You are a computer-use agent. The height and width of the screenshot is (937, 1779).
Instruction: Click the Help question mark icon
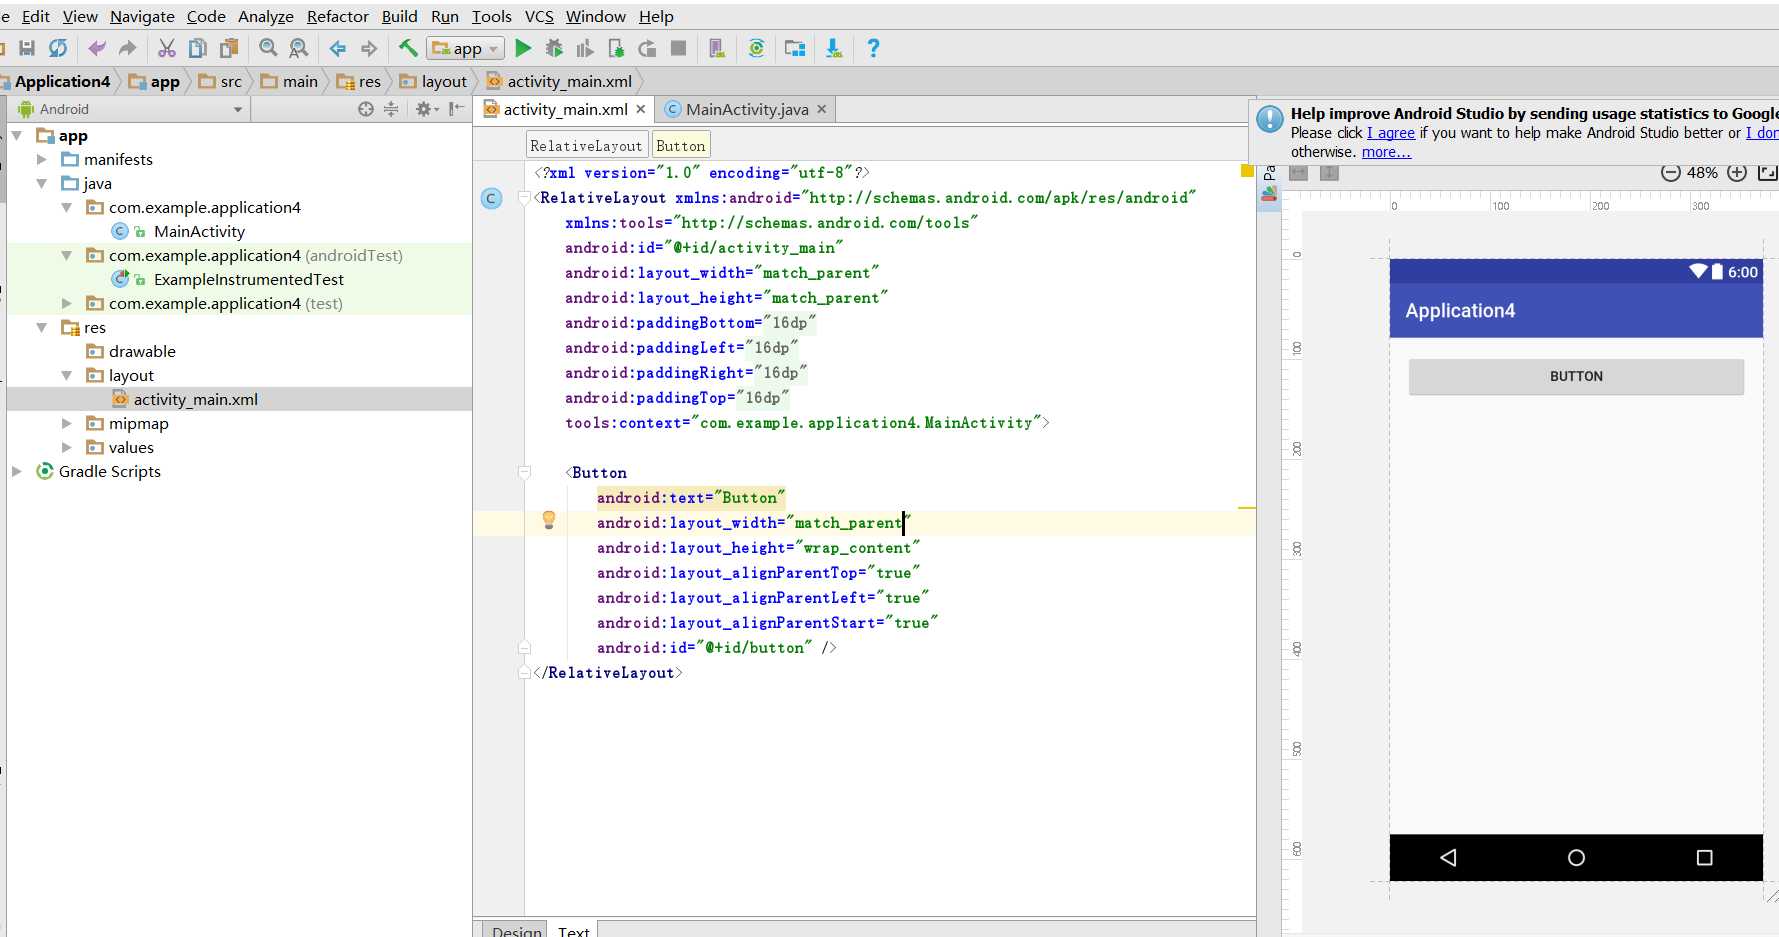coord(873,48)
